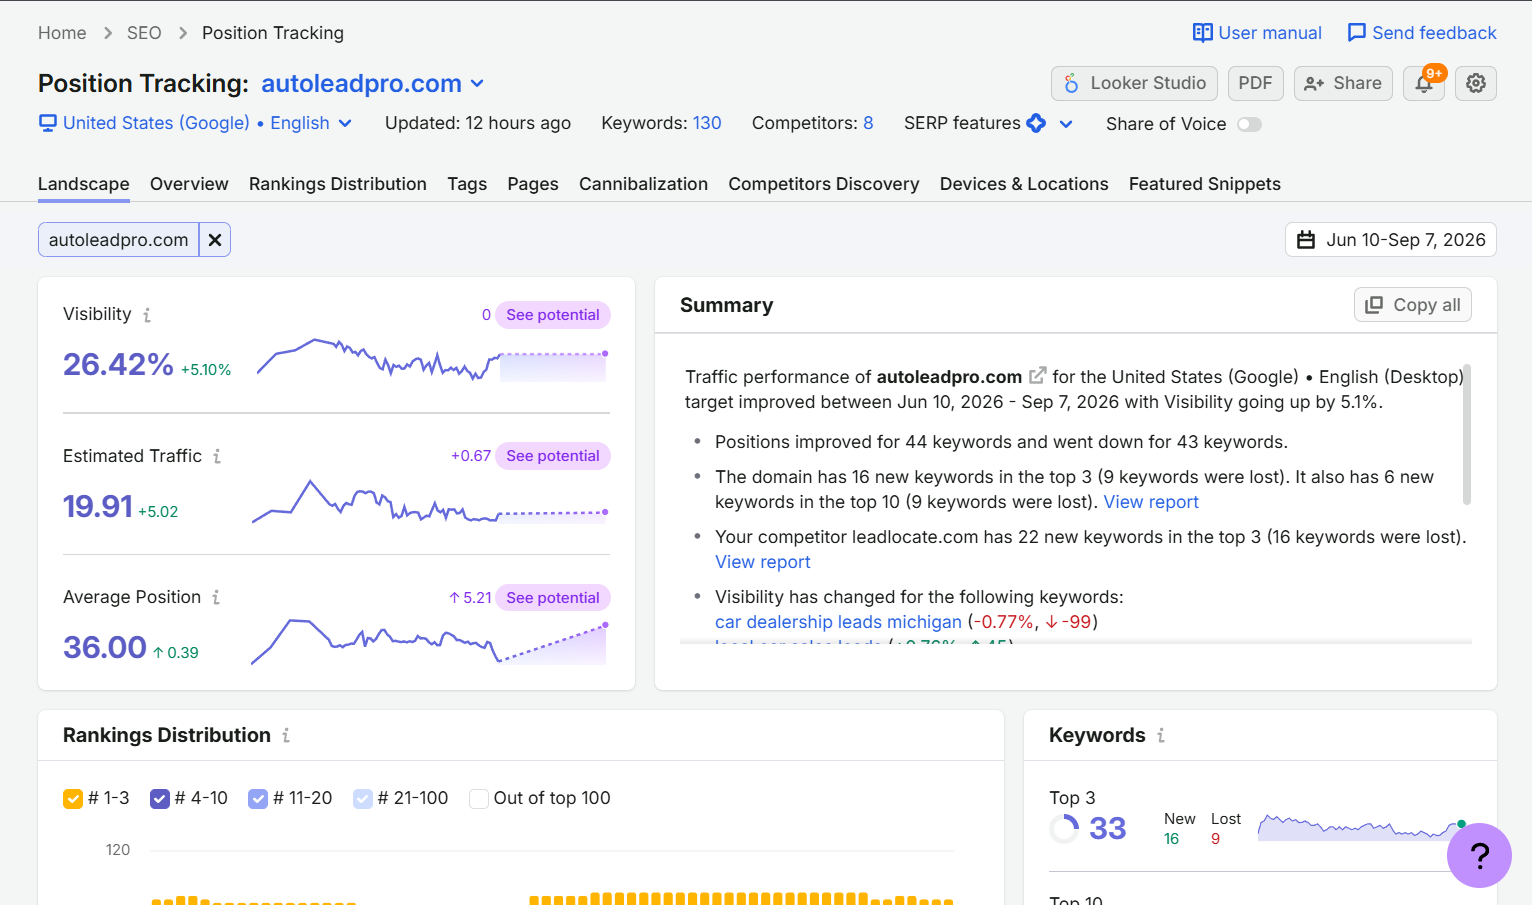This screenshot has height=905, width=1532.
Task: Click the 36.00 average position value
Action: coord(105,648)
